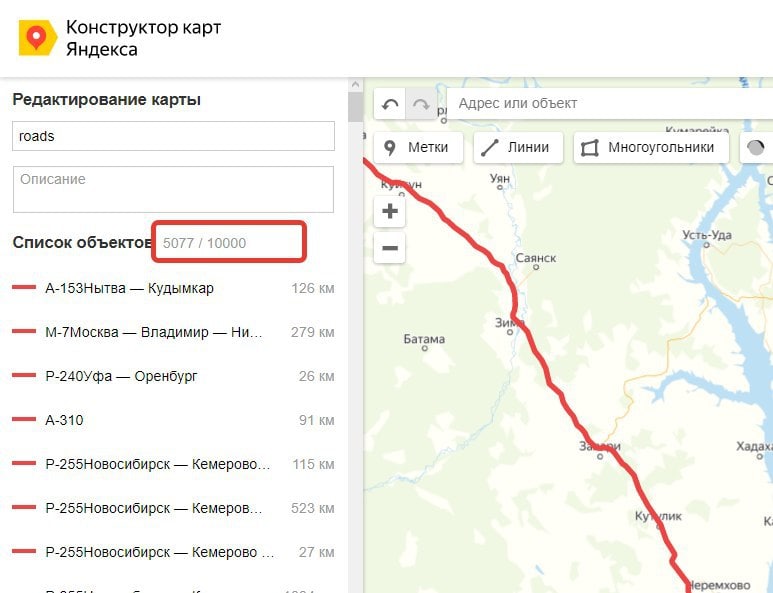This screenshot has width=773, height=593.
Task: Click the sidebar scrollbar thumb
Action: [x=355, y=107]
